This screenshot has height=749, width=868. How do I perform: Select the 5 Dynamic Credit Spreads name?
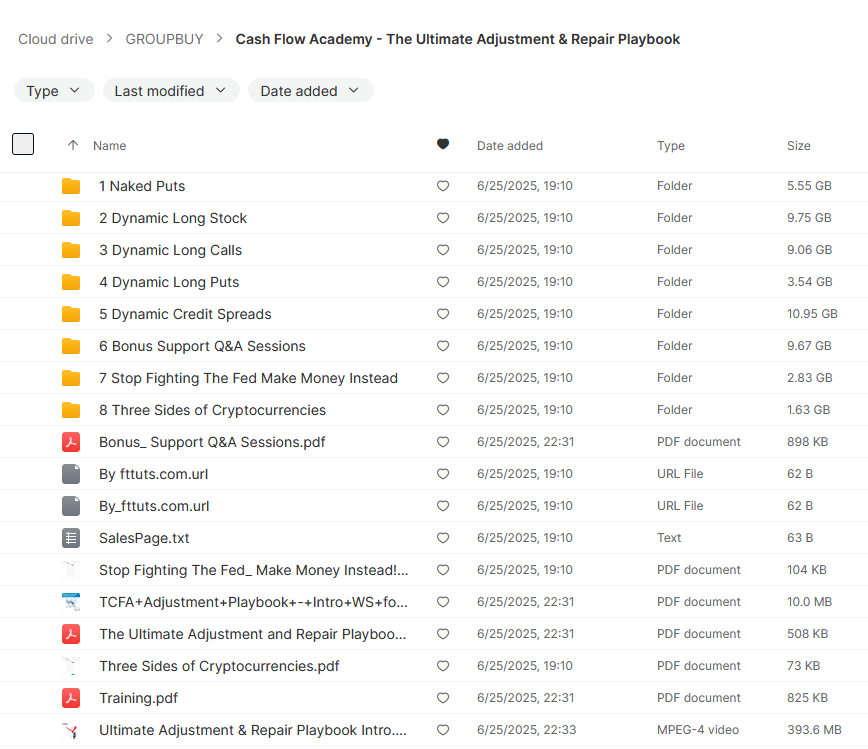(185, 314)
